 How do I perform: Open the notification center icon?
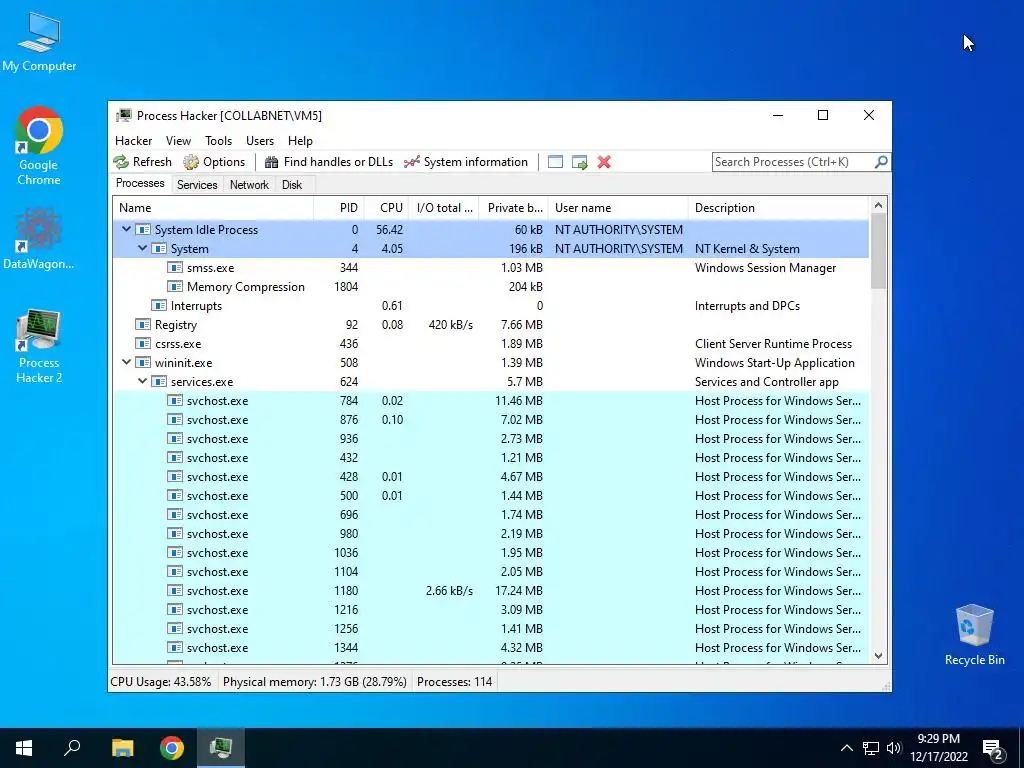pyautogui.click(x=993, y=748)
